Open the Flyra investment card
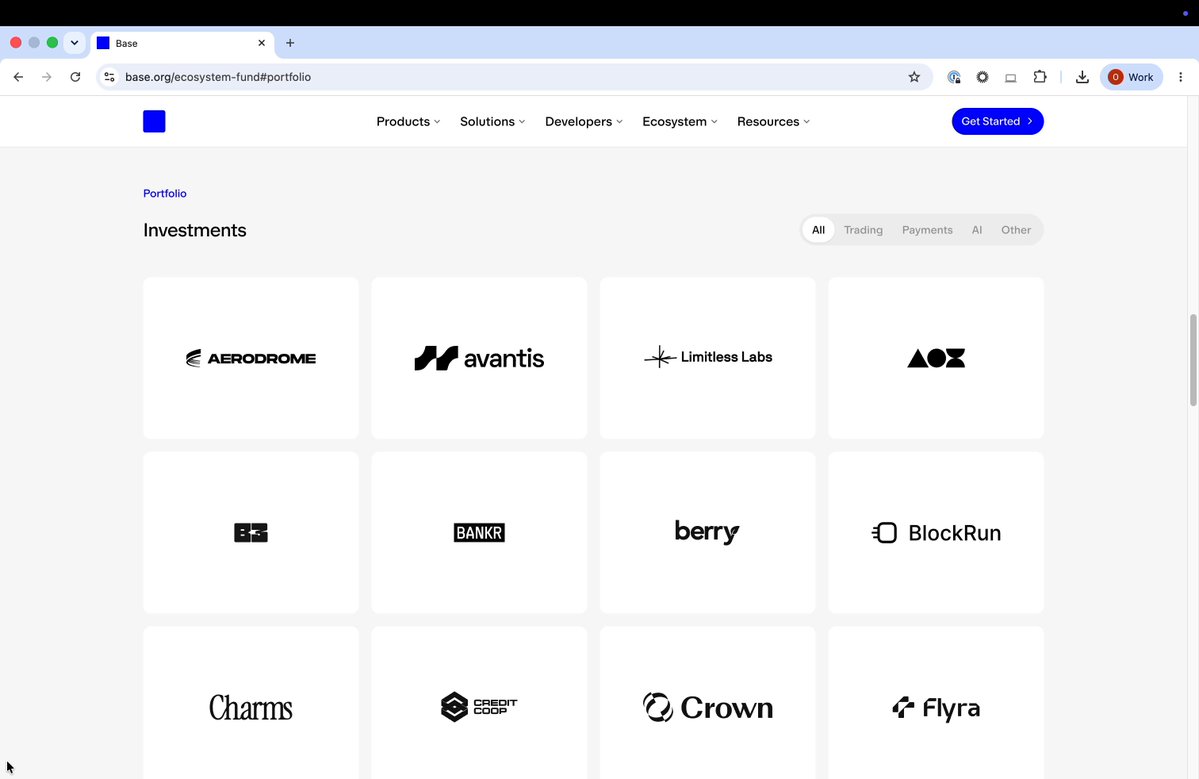 936,703
